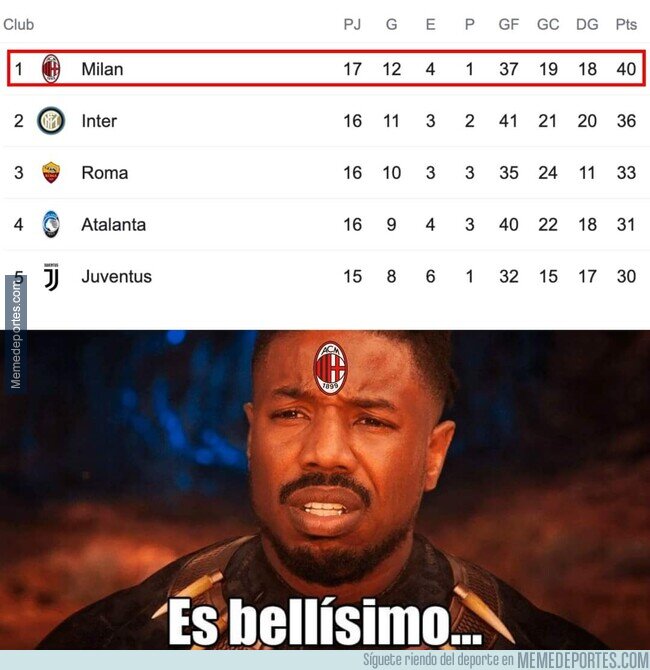Click the Juventus club logo
The height and width of the screenshot is (670, 650).
pos(51,277)
